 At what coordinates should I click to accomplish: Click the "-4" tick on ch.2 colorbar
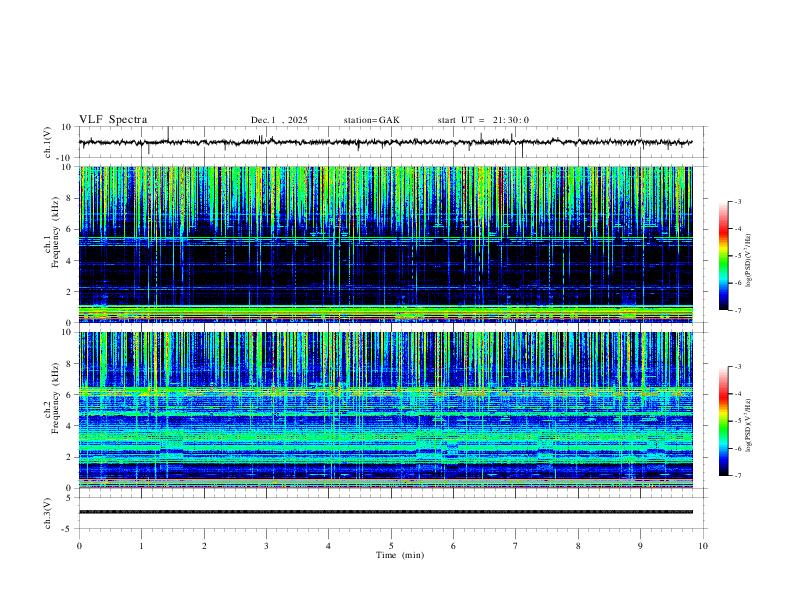(737, 394)
